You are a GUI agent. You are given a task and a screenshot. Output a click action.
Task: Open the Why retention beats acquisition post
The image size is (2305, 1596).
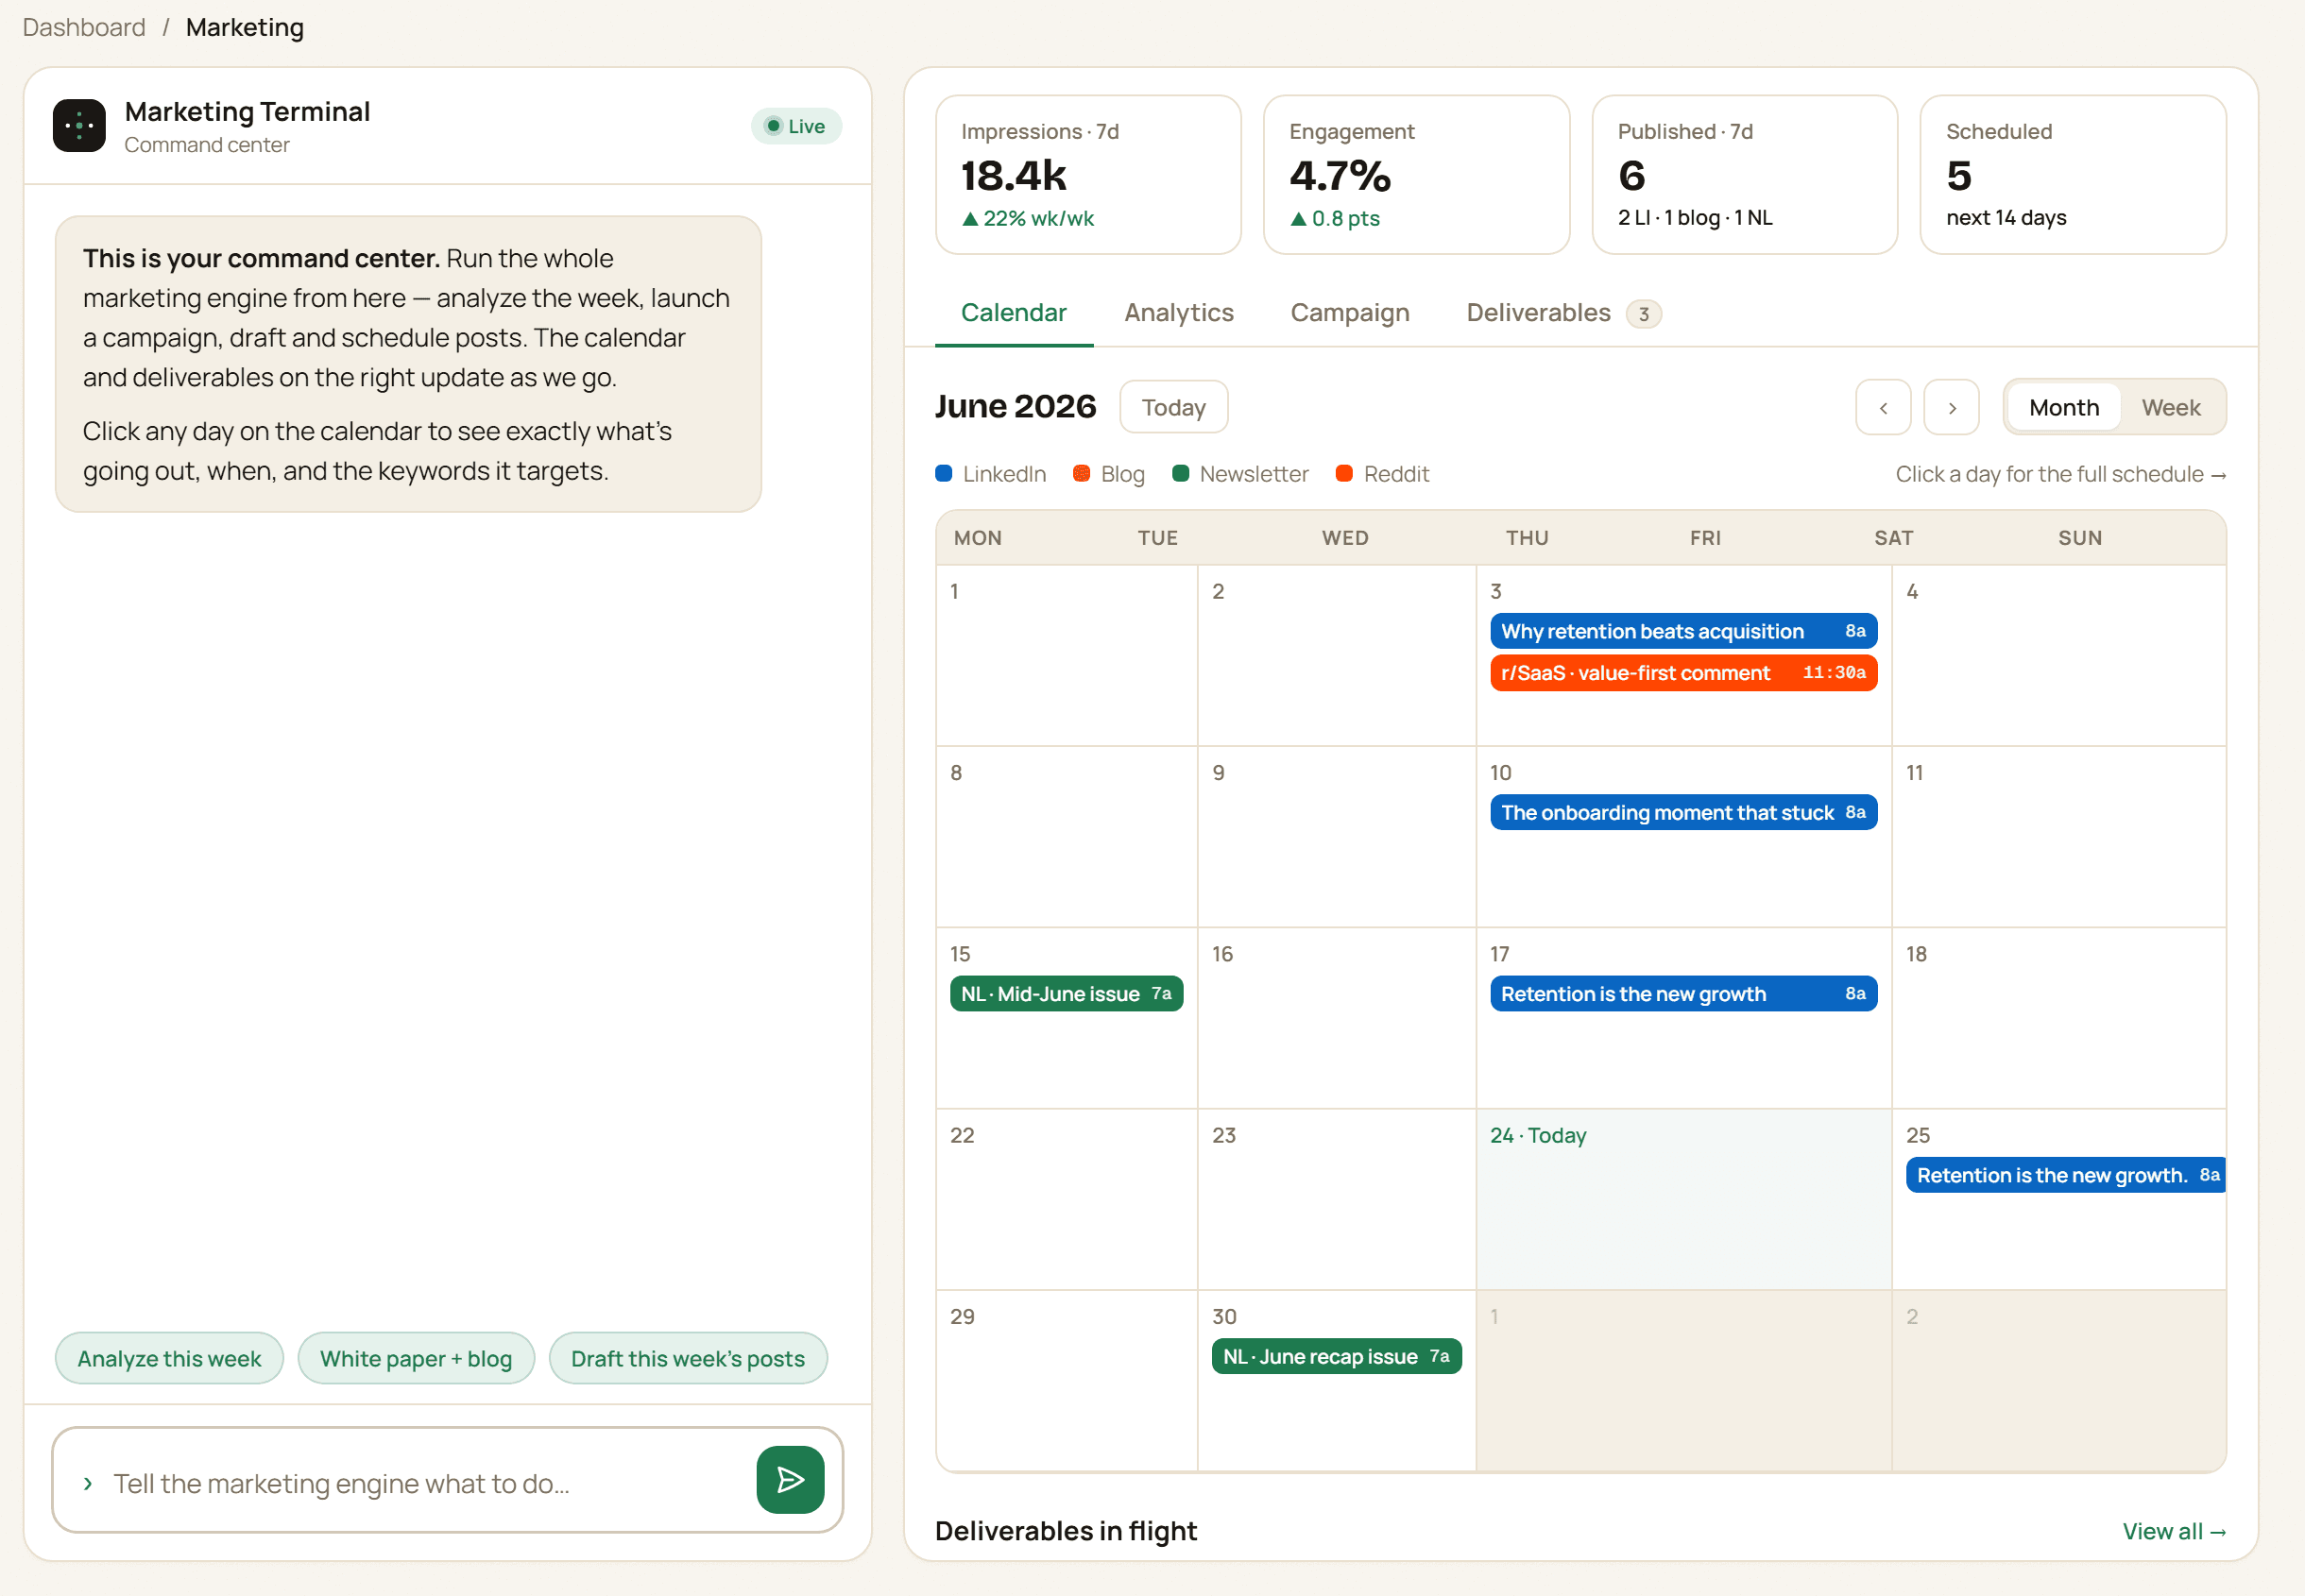(x=1683, y=631)
